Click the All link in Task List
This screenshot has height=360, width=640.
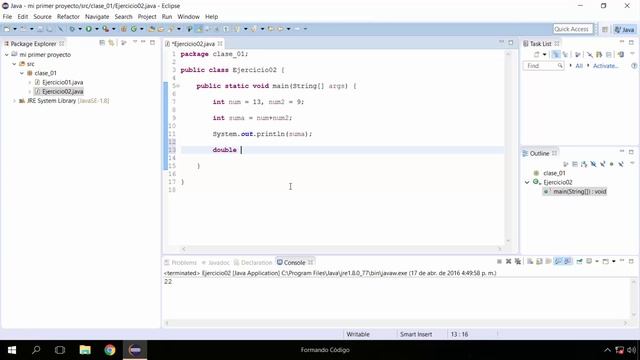pyautogui.click(x=579, y=66)
